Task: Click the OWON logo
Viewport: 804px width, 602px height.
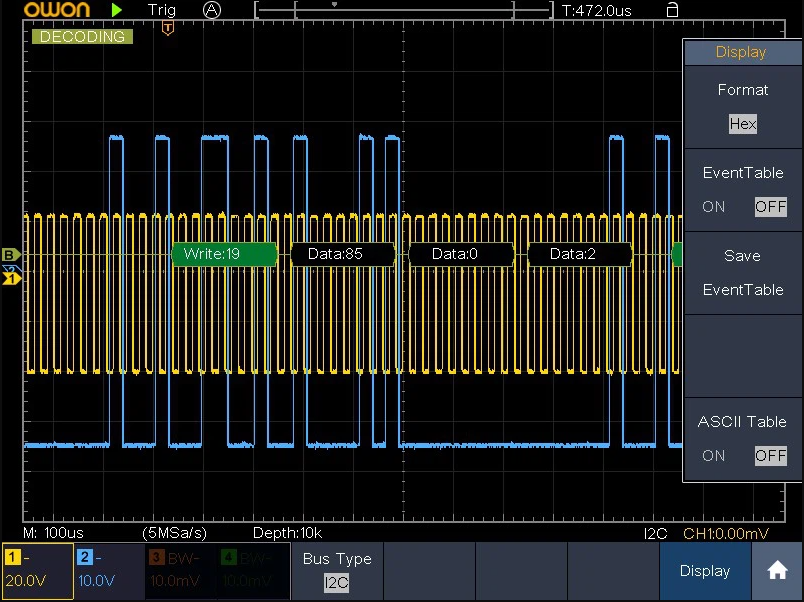Action: click(x=57, y=10)
